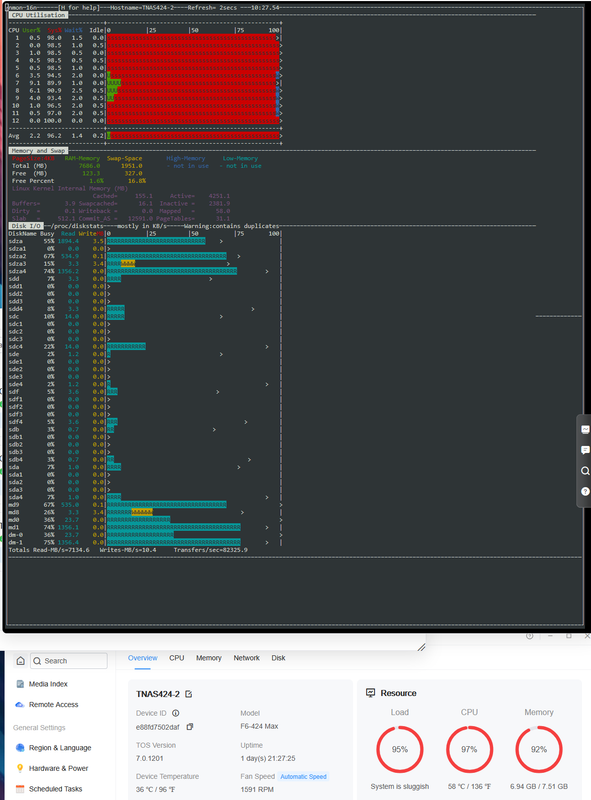
Task: Click CPU 12 row showing 100.0 Sys%
Action: (x=144, y=121)
